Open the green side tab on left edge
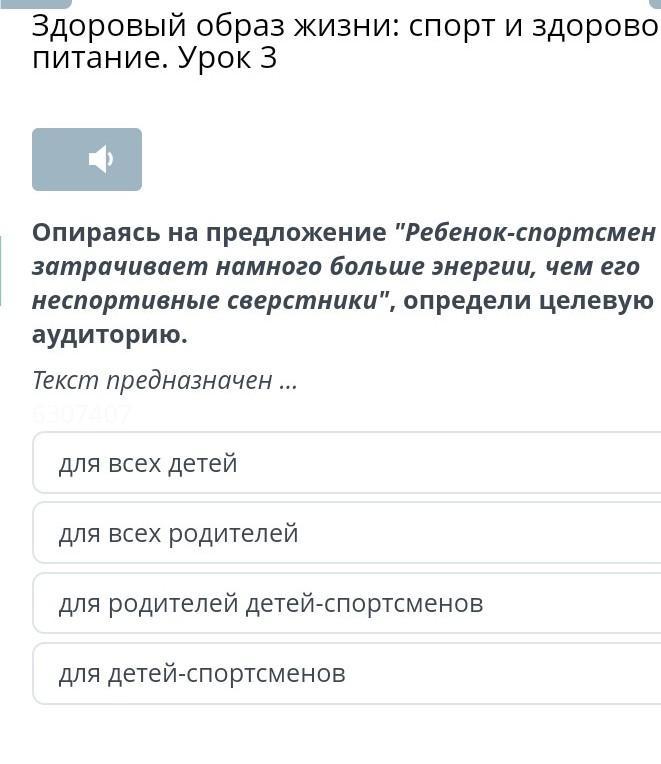661x764 pixels. coord(1,270)
